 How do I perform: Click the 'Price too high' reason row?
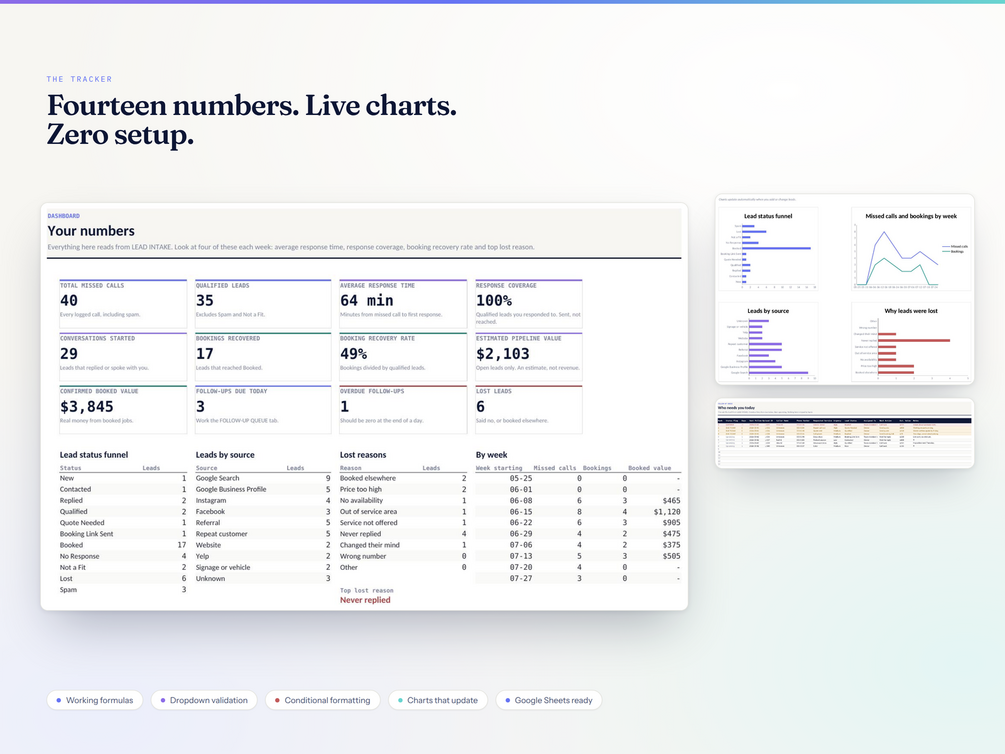(x=403, y=489)
